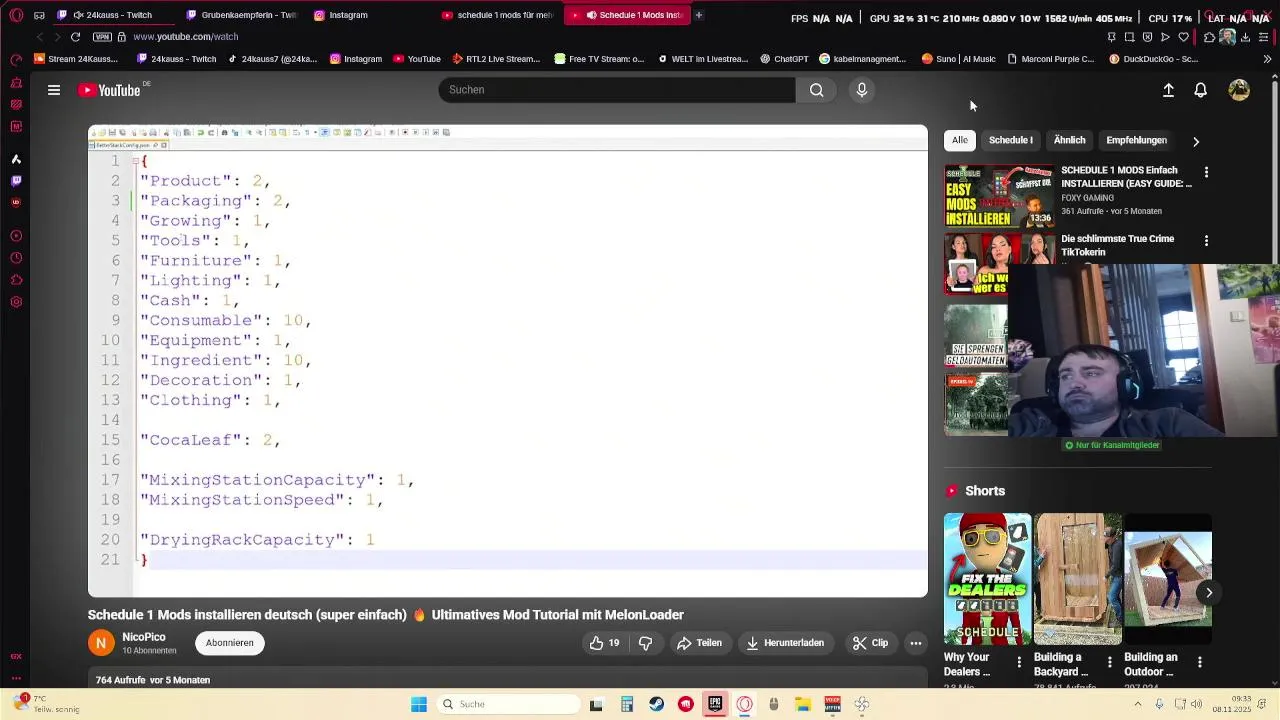The height and width of the screenshot is (720, 1280).
Task: Go to the YouTube home logo
Action: (x=110, y=90)
